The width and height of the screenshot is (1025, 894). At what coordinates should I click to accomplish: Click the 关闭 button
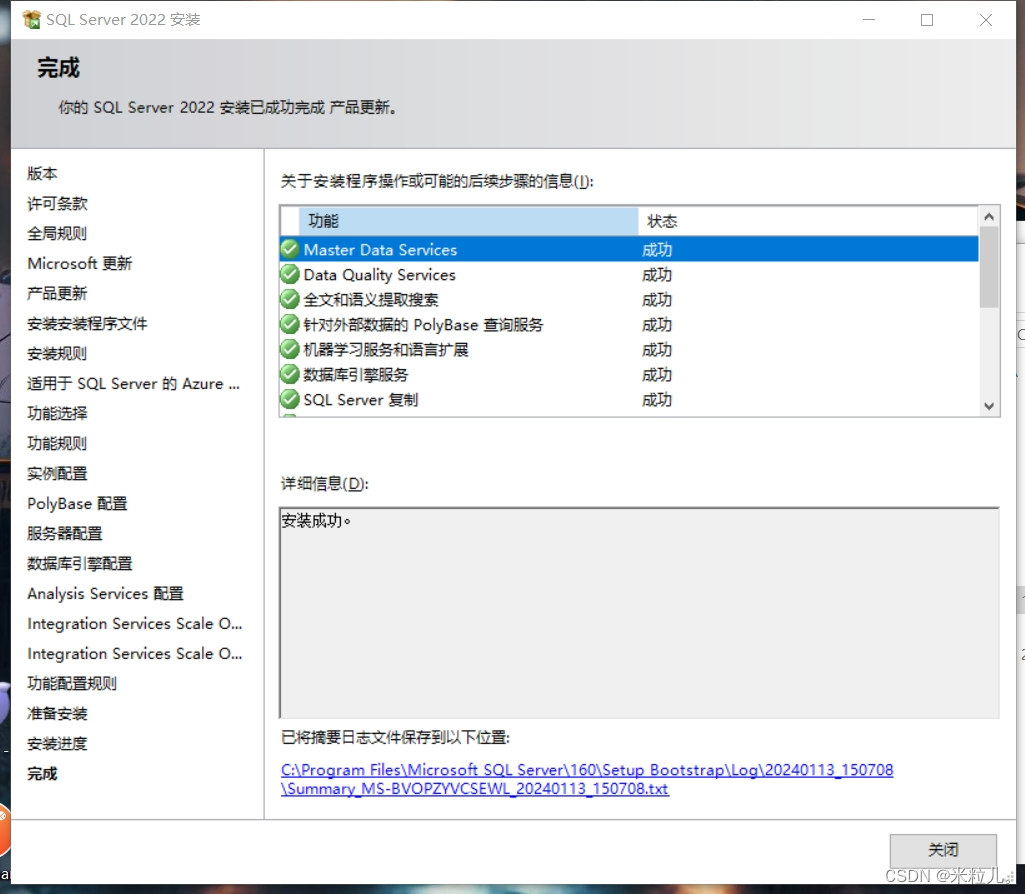943,850
